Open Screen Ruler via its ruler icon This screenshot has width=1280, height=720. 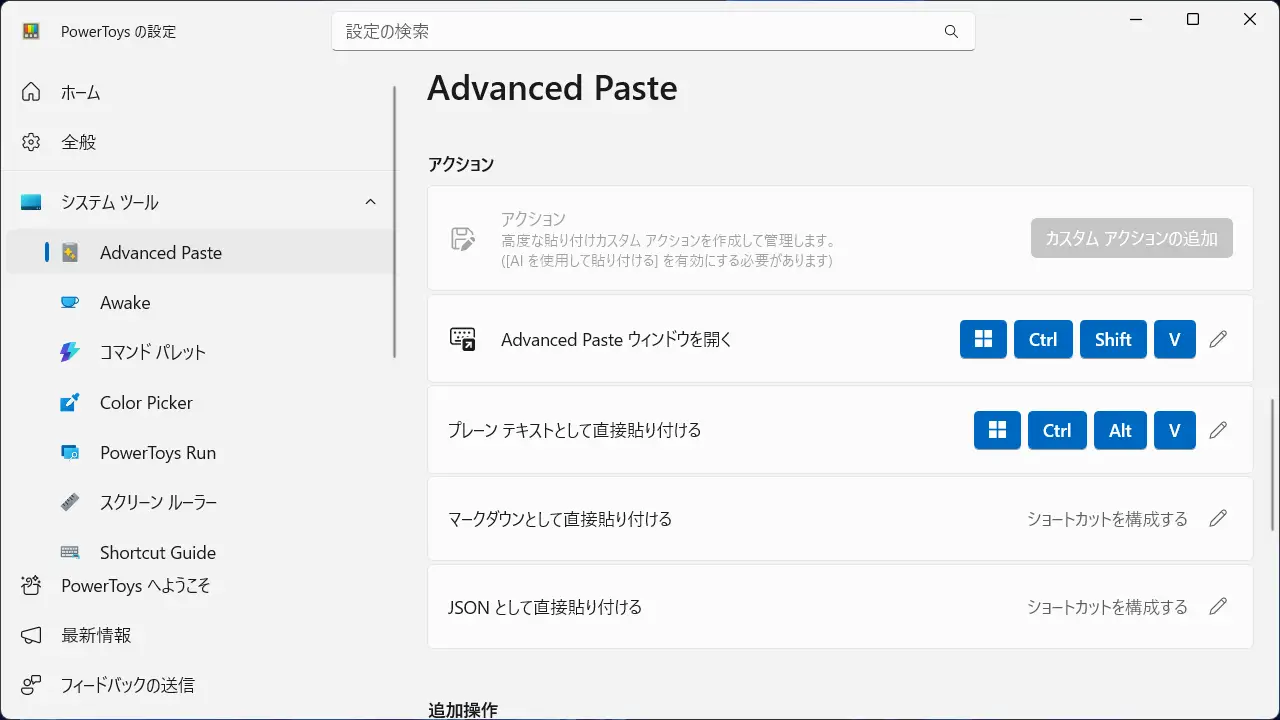click(x=70, y=503)
